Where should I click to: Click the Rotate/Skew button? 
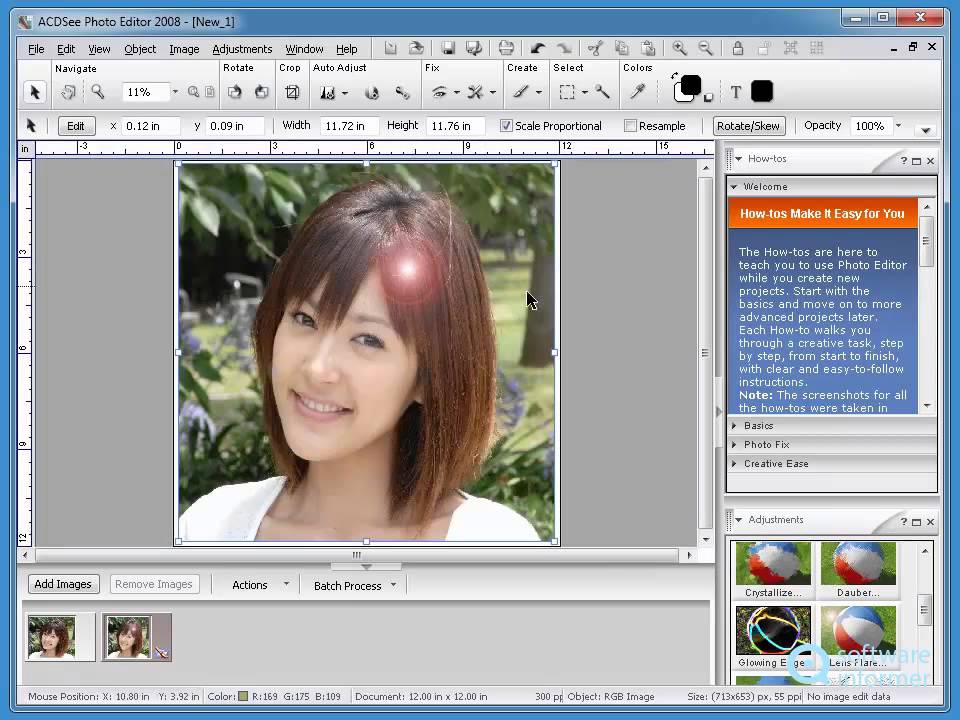(749, 126)
